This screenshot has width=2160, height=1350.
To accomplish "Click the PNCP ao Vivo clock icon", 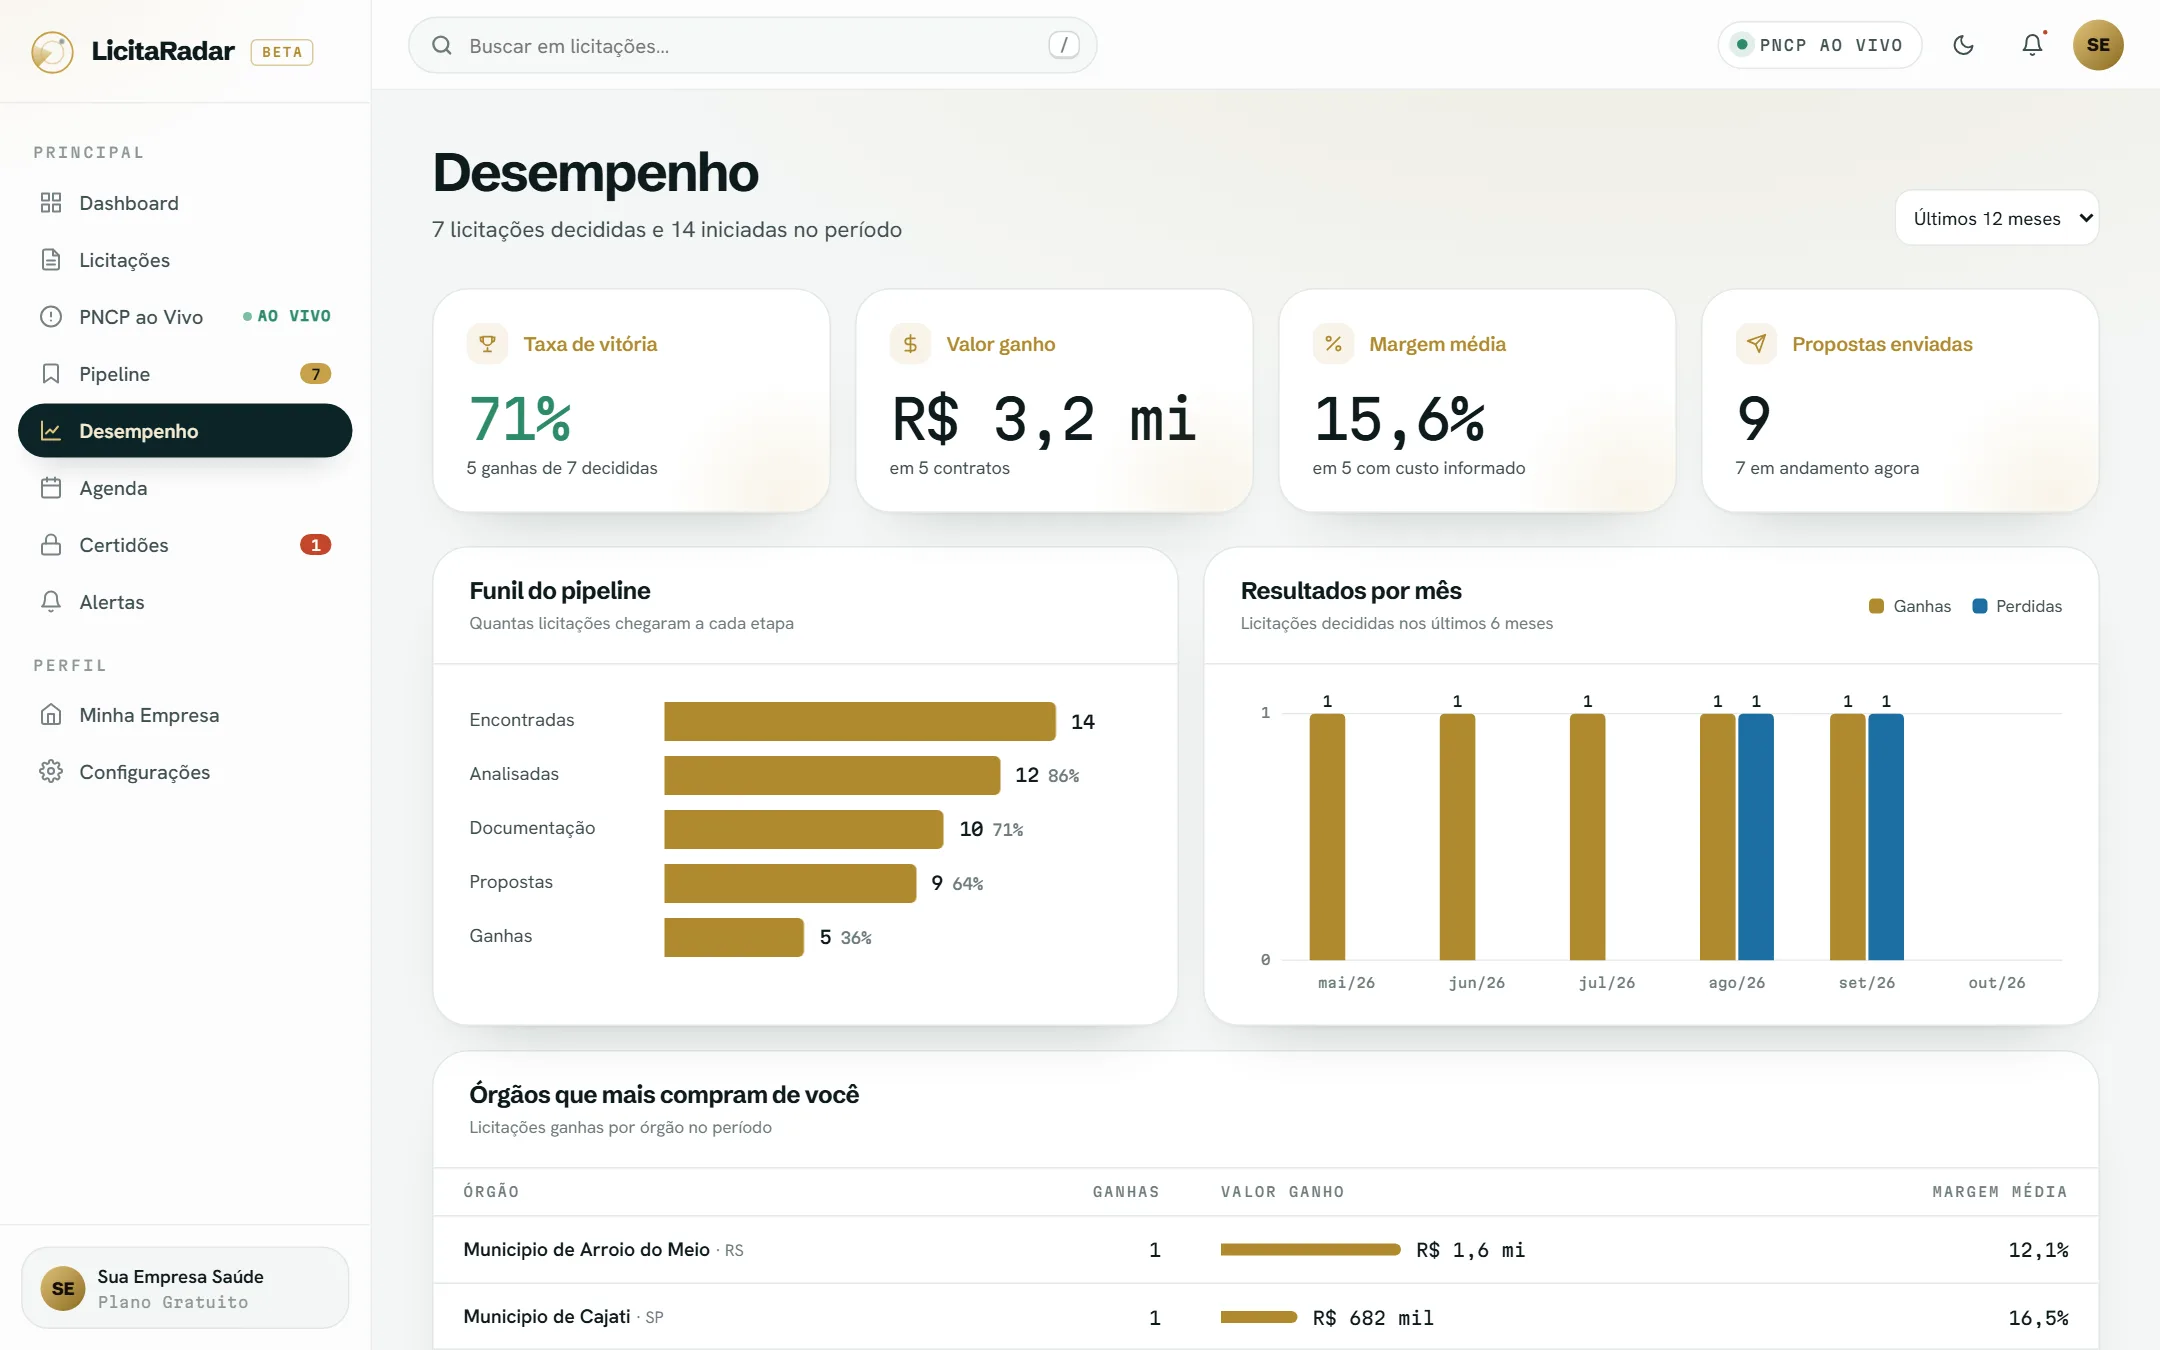I will [51, 317].
